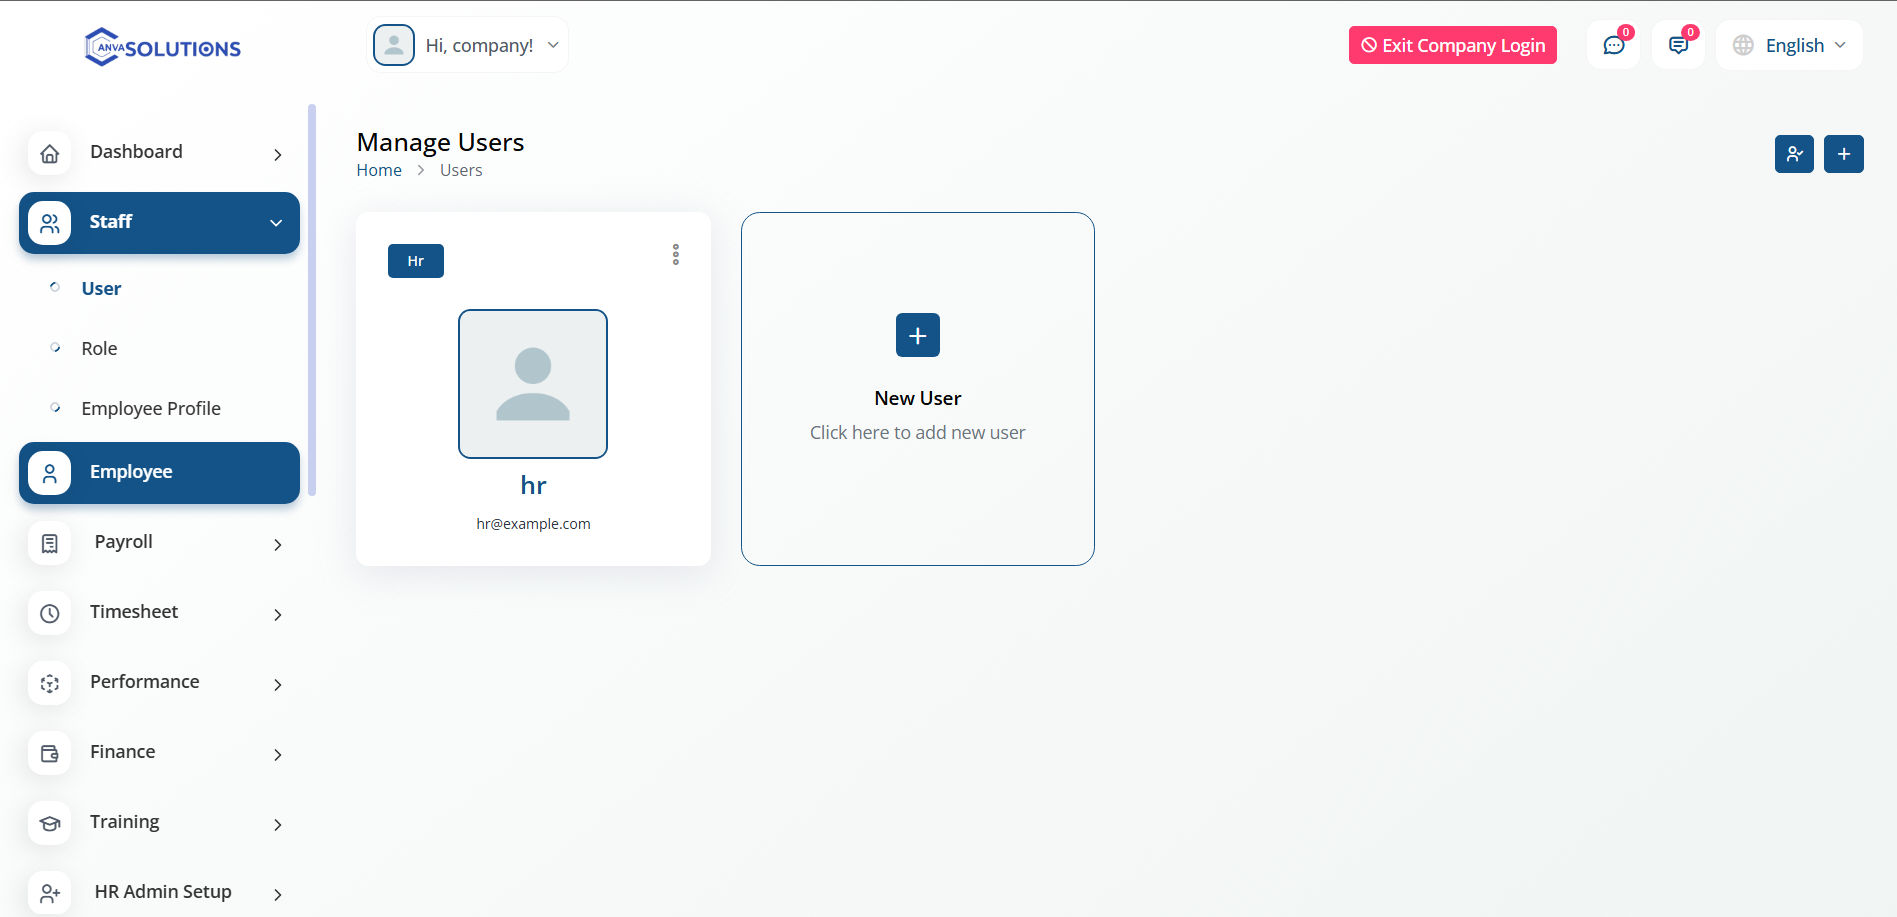Screen dimensions: 1897x917
Task: Click the user log icon button
Action: point(1794,154)
